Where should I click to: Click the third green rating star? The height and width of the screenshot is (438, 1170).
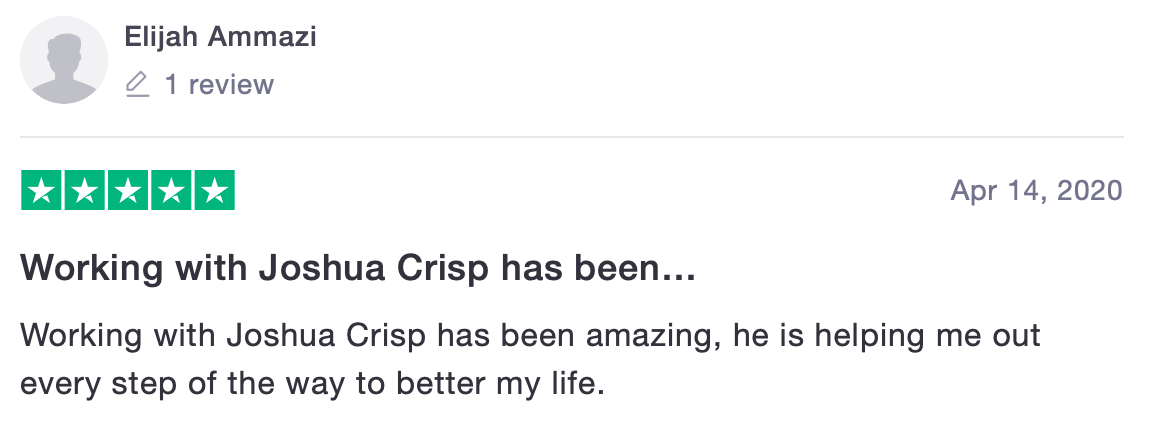[x=127, y=191]
